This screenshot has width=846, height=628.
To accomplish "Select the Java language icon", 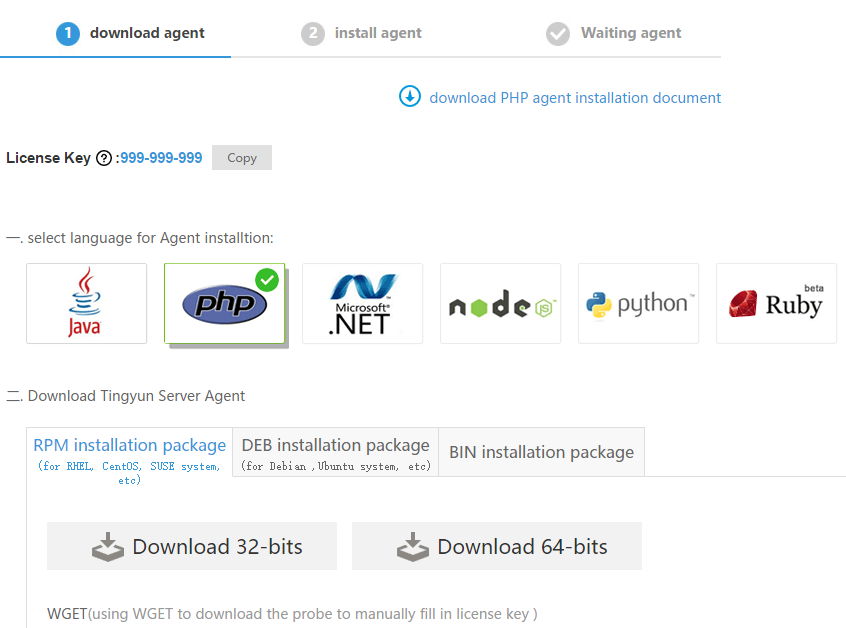I will coord(86,303).
